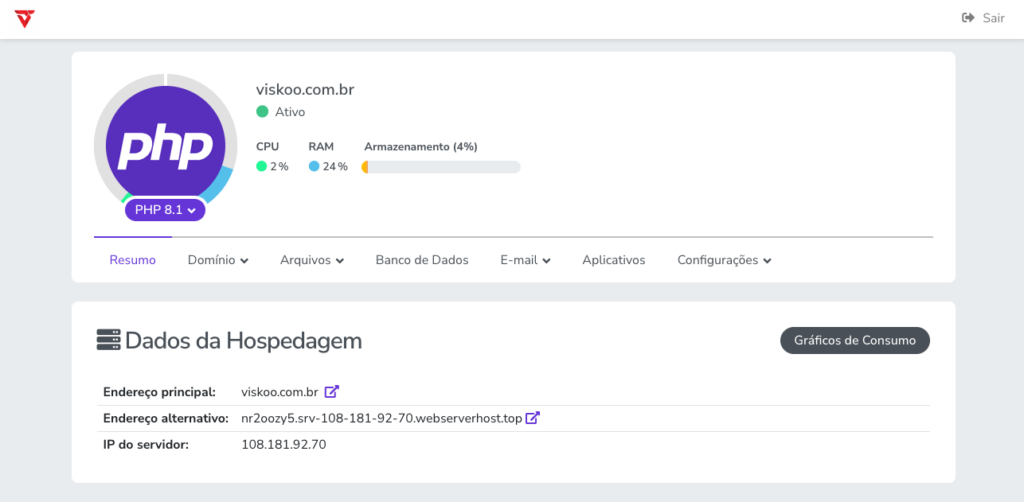1024x502 pixels.
Task: Select the Resumo tab
Action: tap(133, 260)
